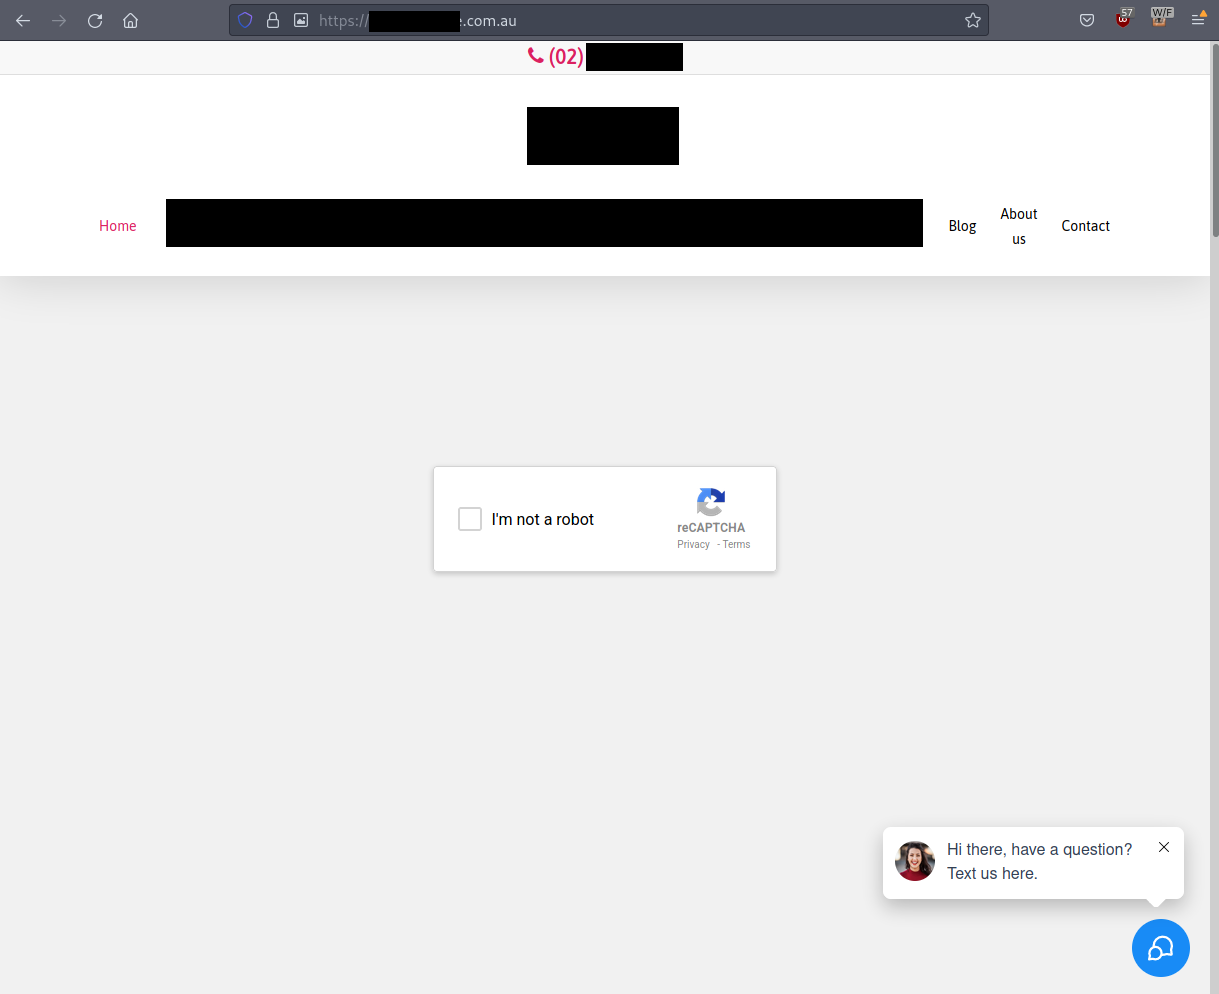Go forward with the forward arrow
The image size is (1219, 994).
coord(59,20)
